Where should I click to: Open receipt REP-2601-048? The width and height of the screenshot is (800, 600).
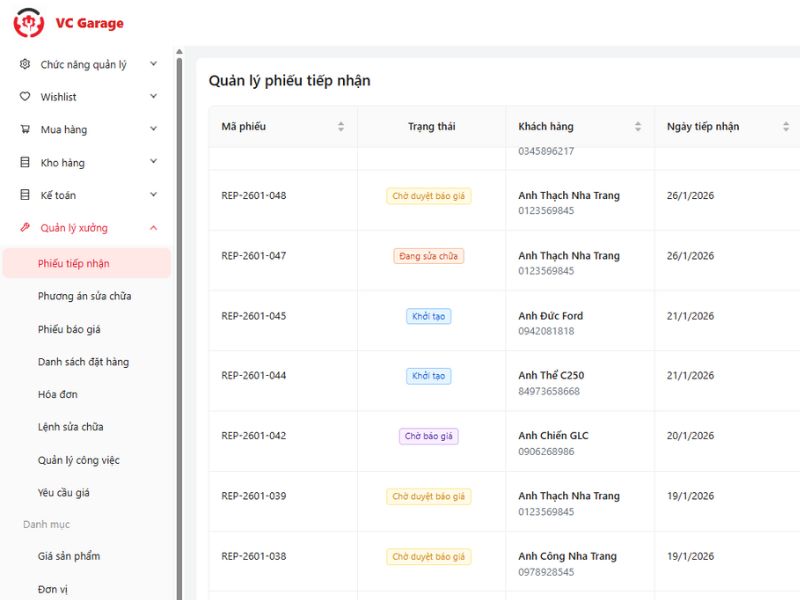pyautogui.click(x=253, y=196)
